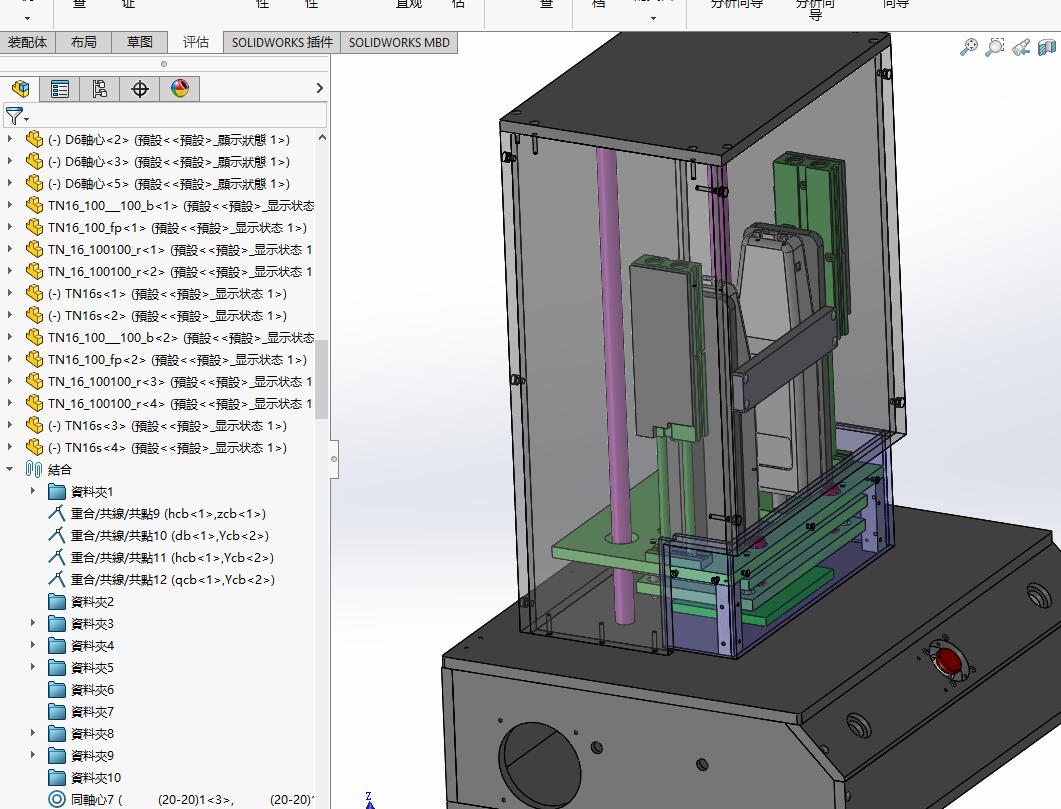Open the SOLIDWORKS MBD tab
Screen dimensions: 1061x809
[x=399, y=43]
